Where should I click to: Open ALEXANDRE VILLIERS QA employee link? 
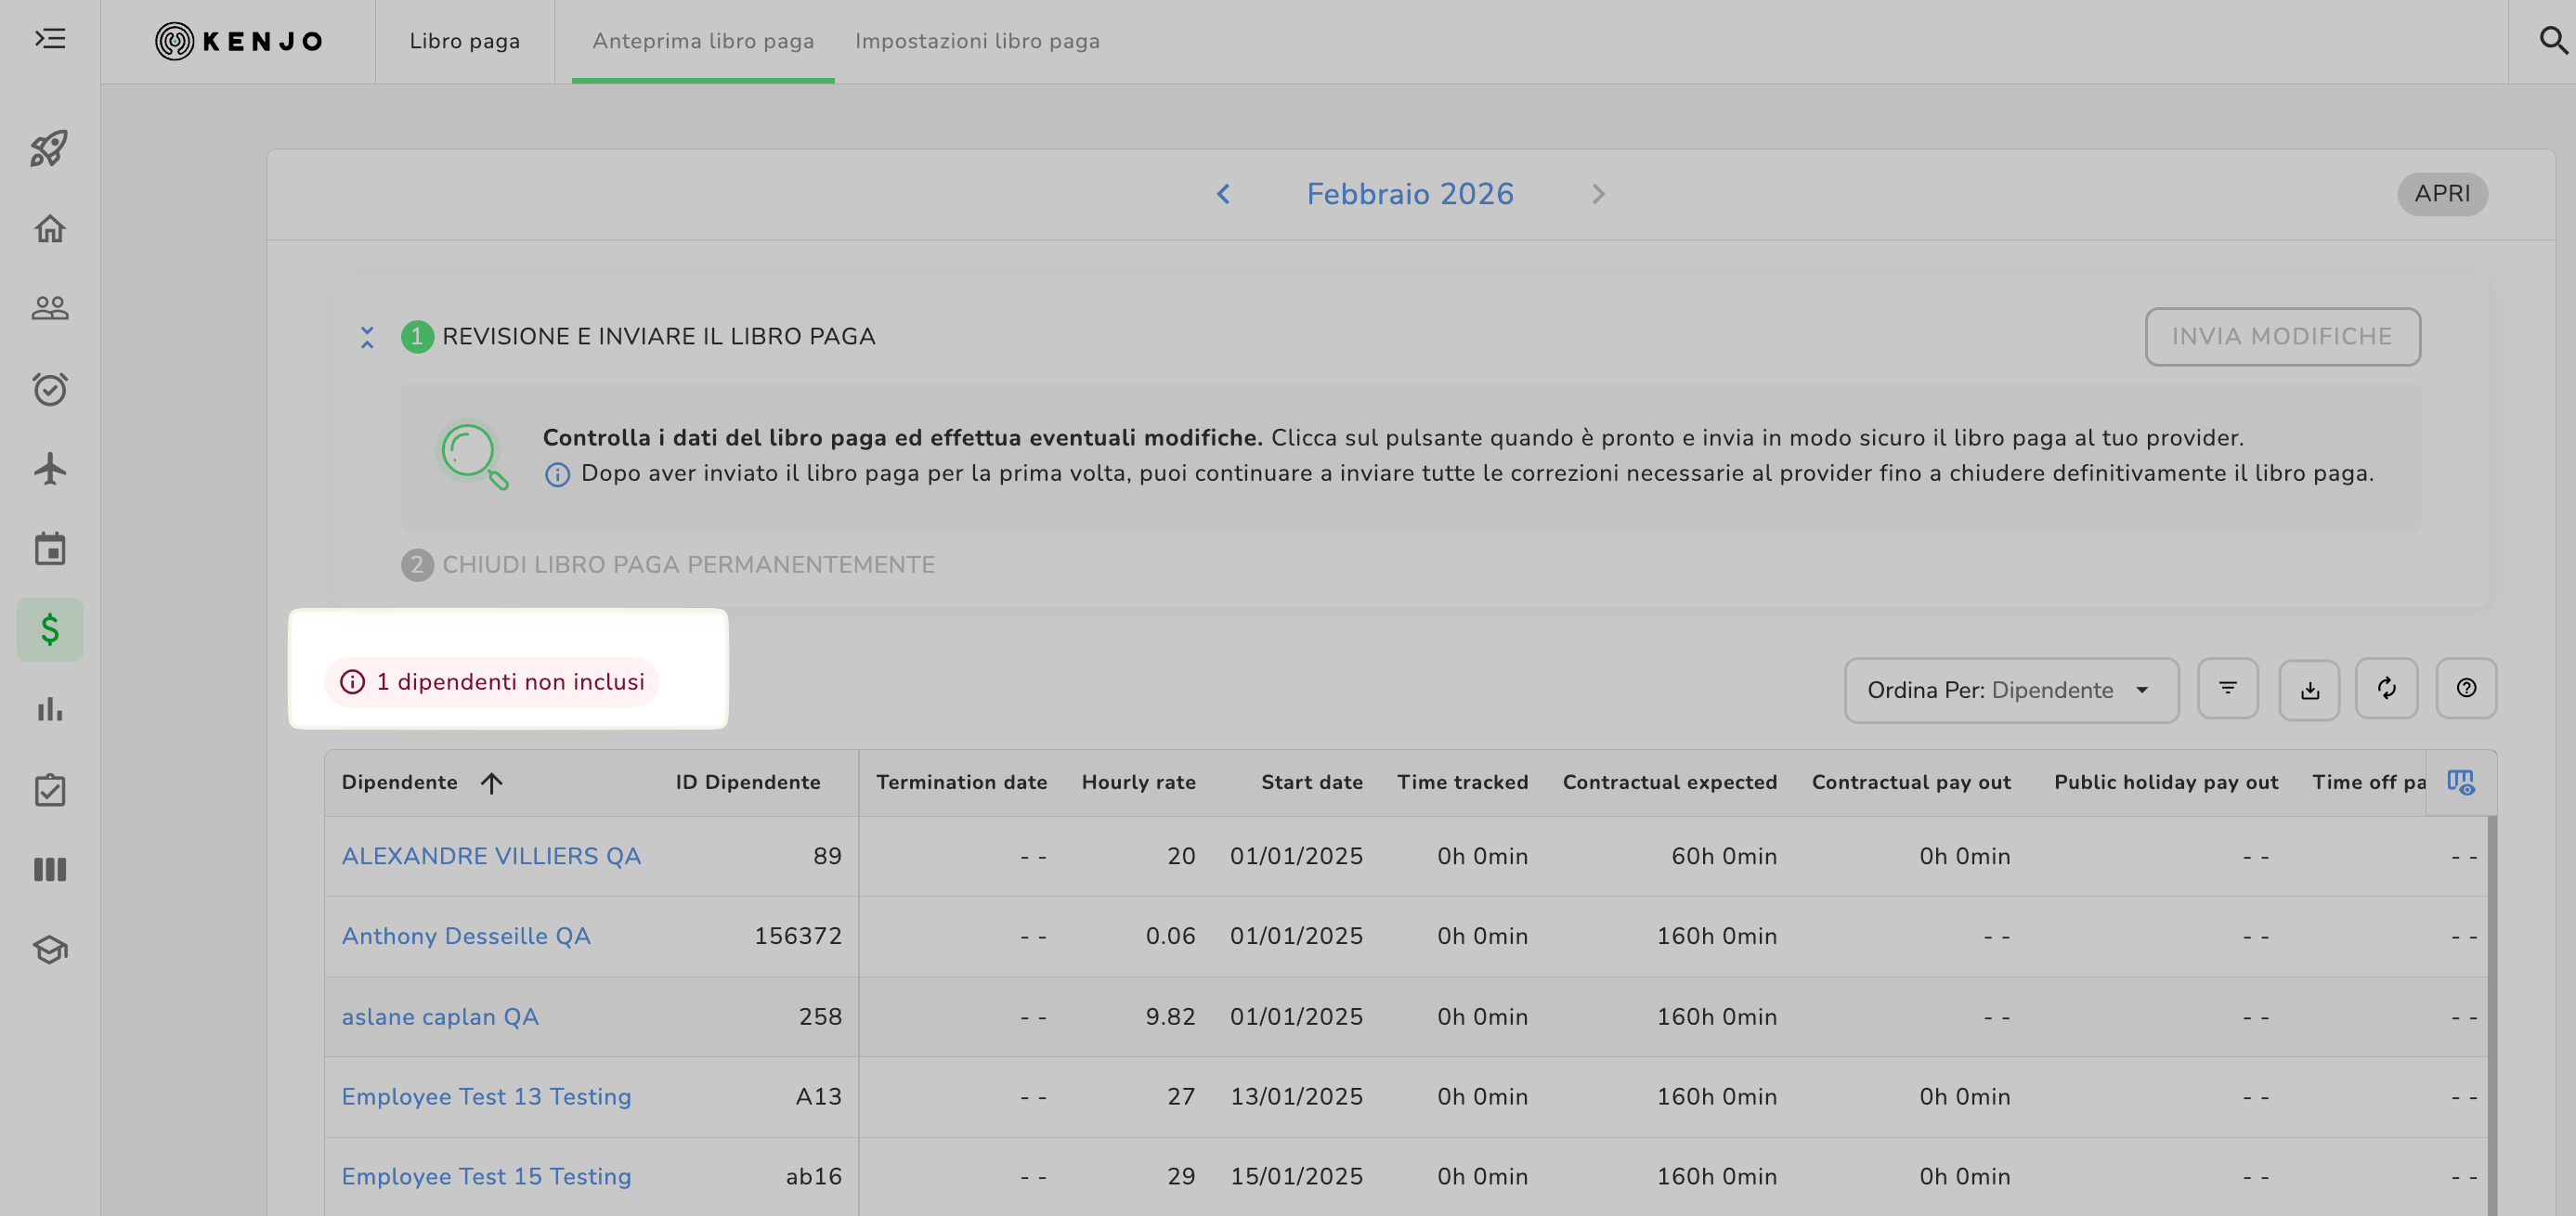[x=490, y=856]
